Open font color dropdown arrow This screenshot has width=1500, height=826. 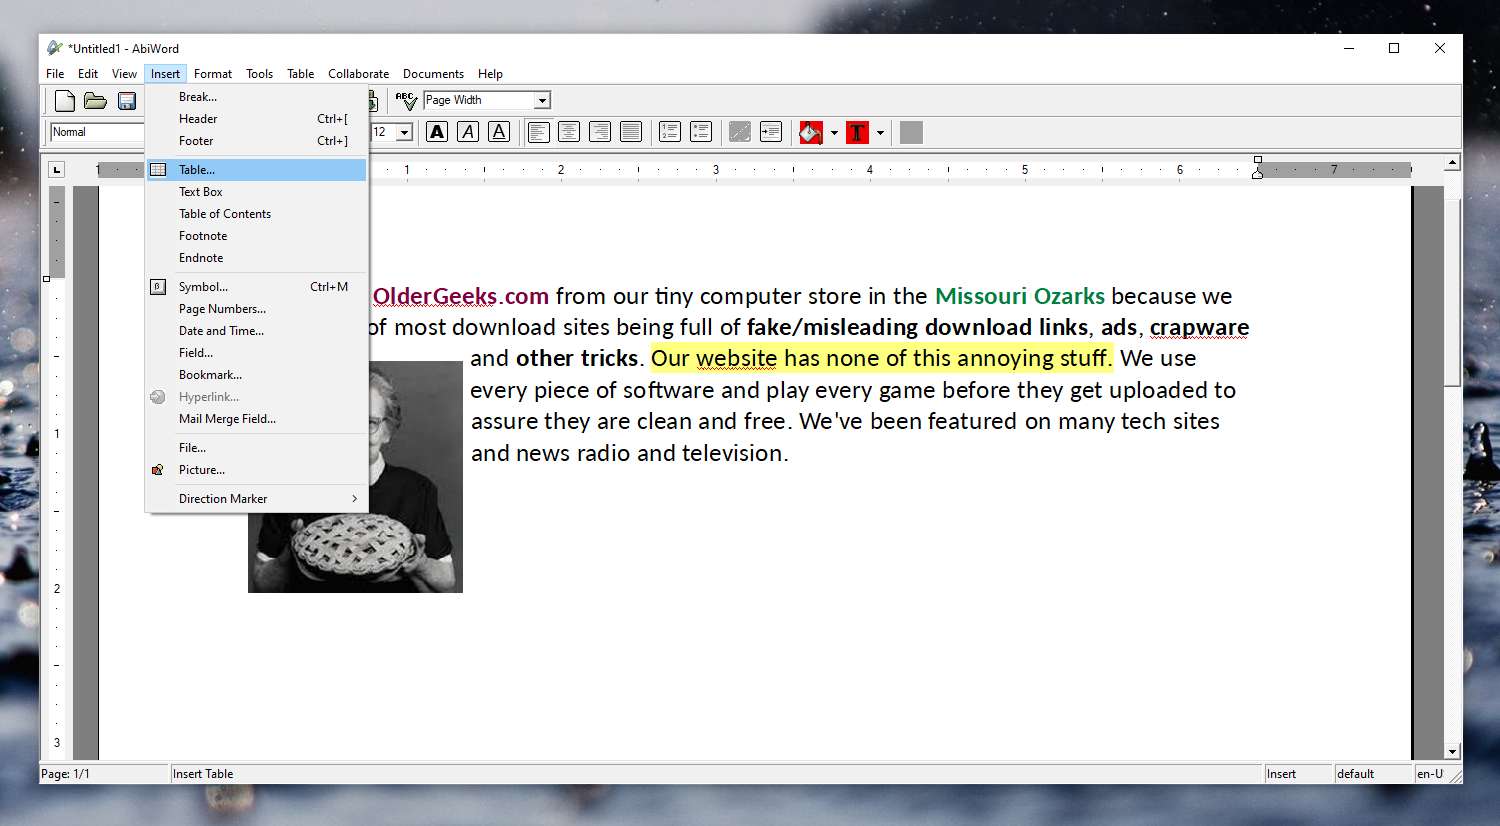[x=880, y=132]
